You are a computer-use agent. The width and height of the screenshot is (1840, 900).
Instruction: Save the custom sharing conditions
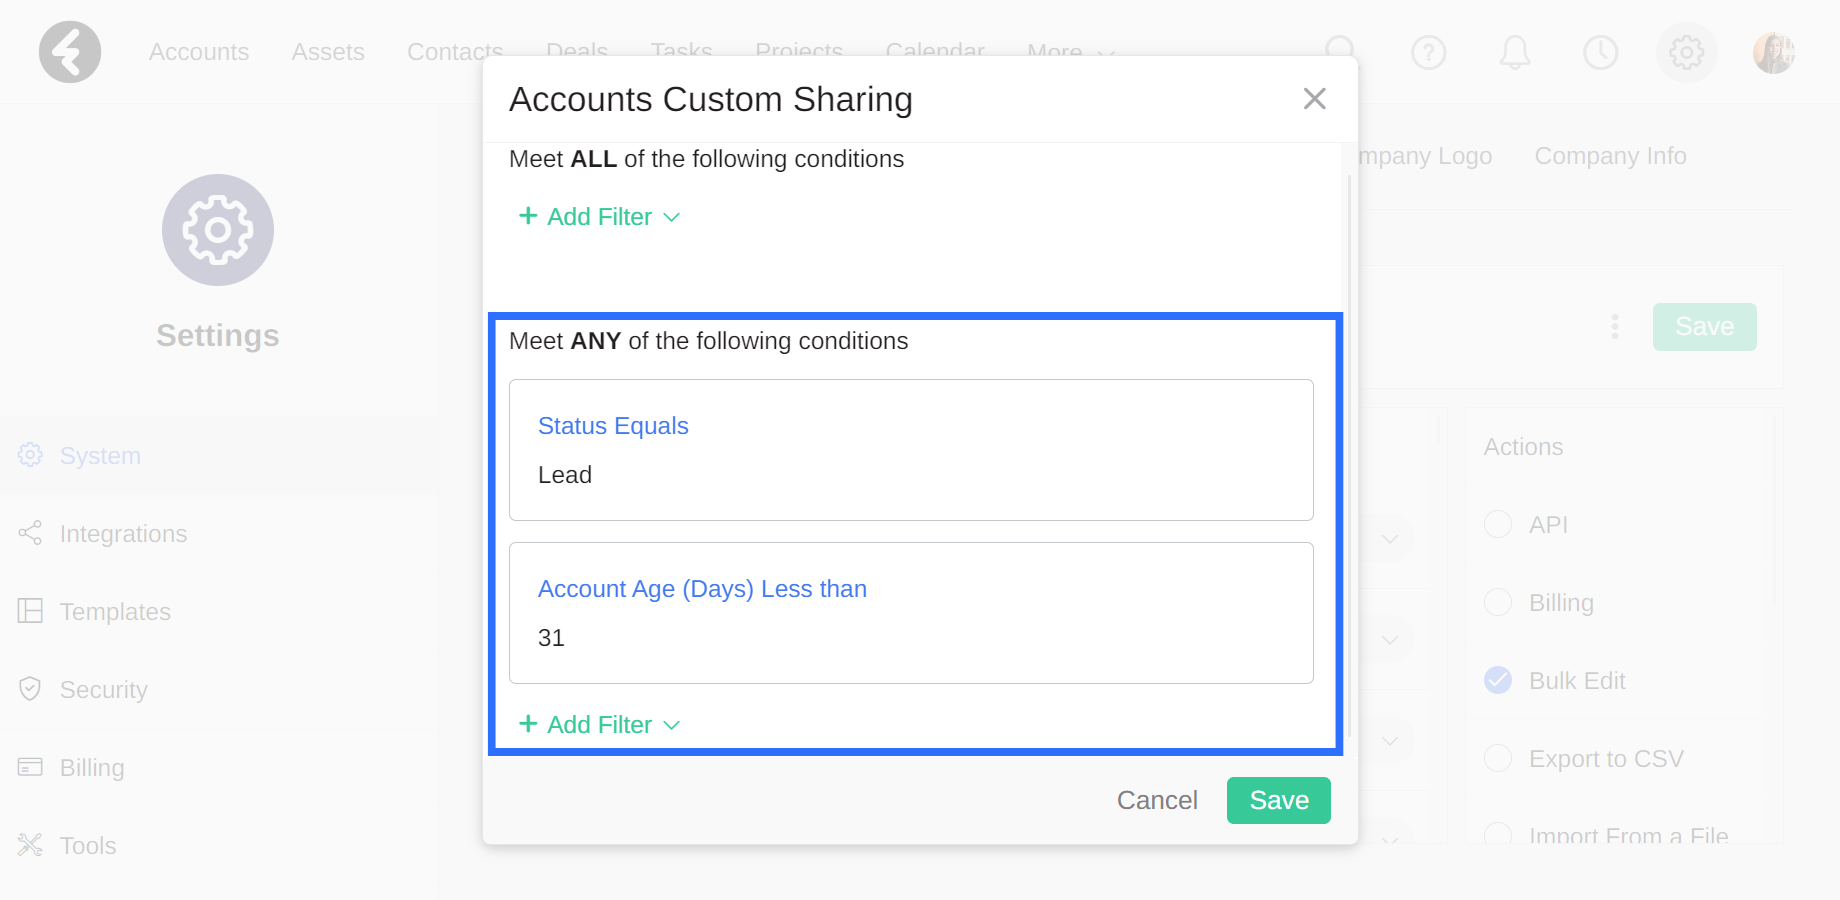(1279, 800)
